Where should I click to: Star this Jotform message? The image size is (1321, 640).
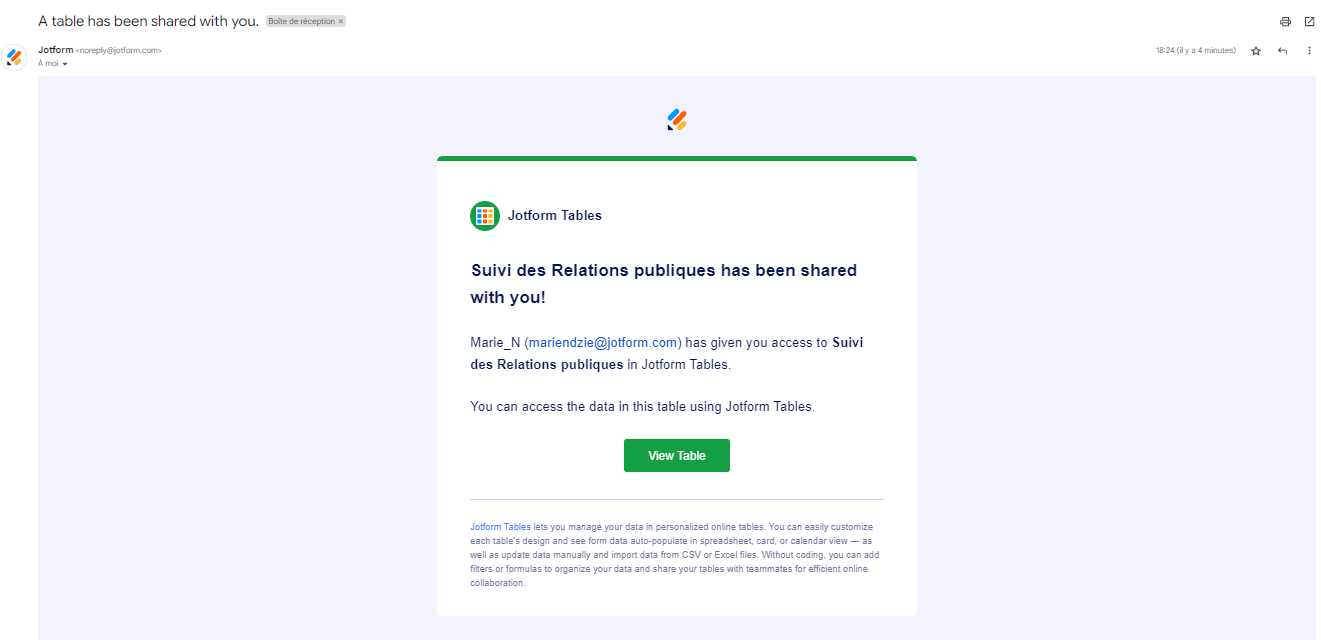1256,51
